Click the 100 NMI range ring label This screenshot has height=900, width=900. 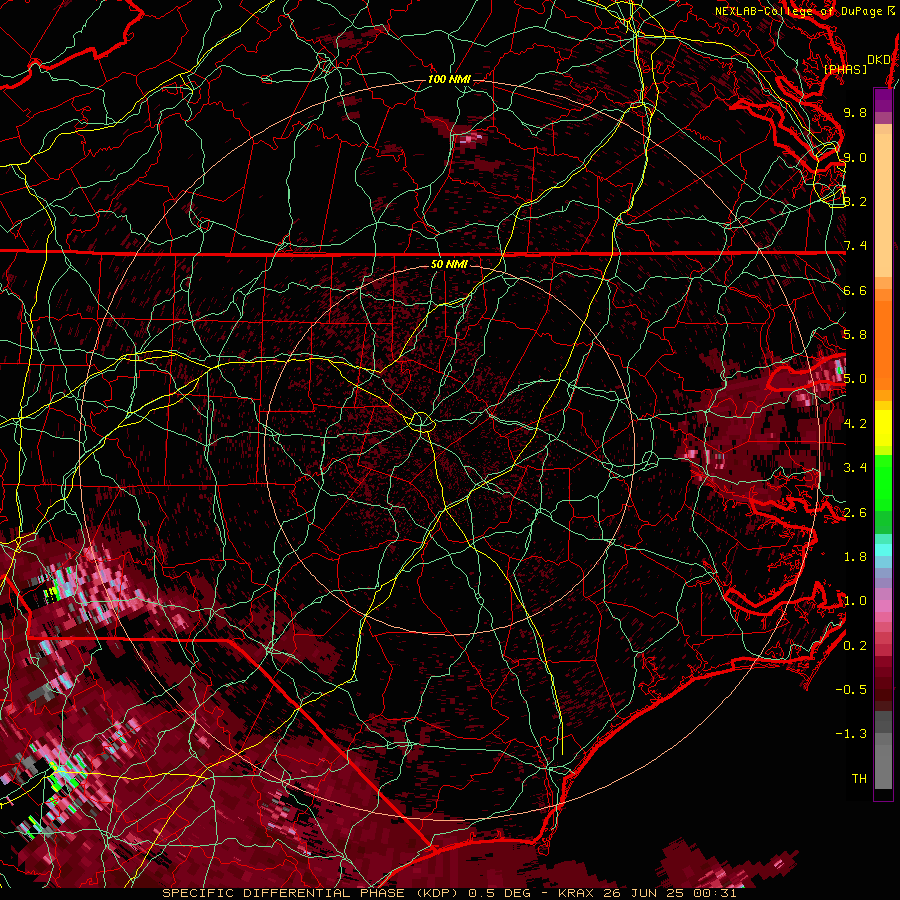tap(449, 79)
